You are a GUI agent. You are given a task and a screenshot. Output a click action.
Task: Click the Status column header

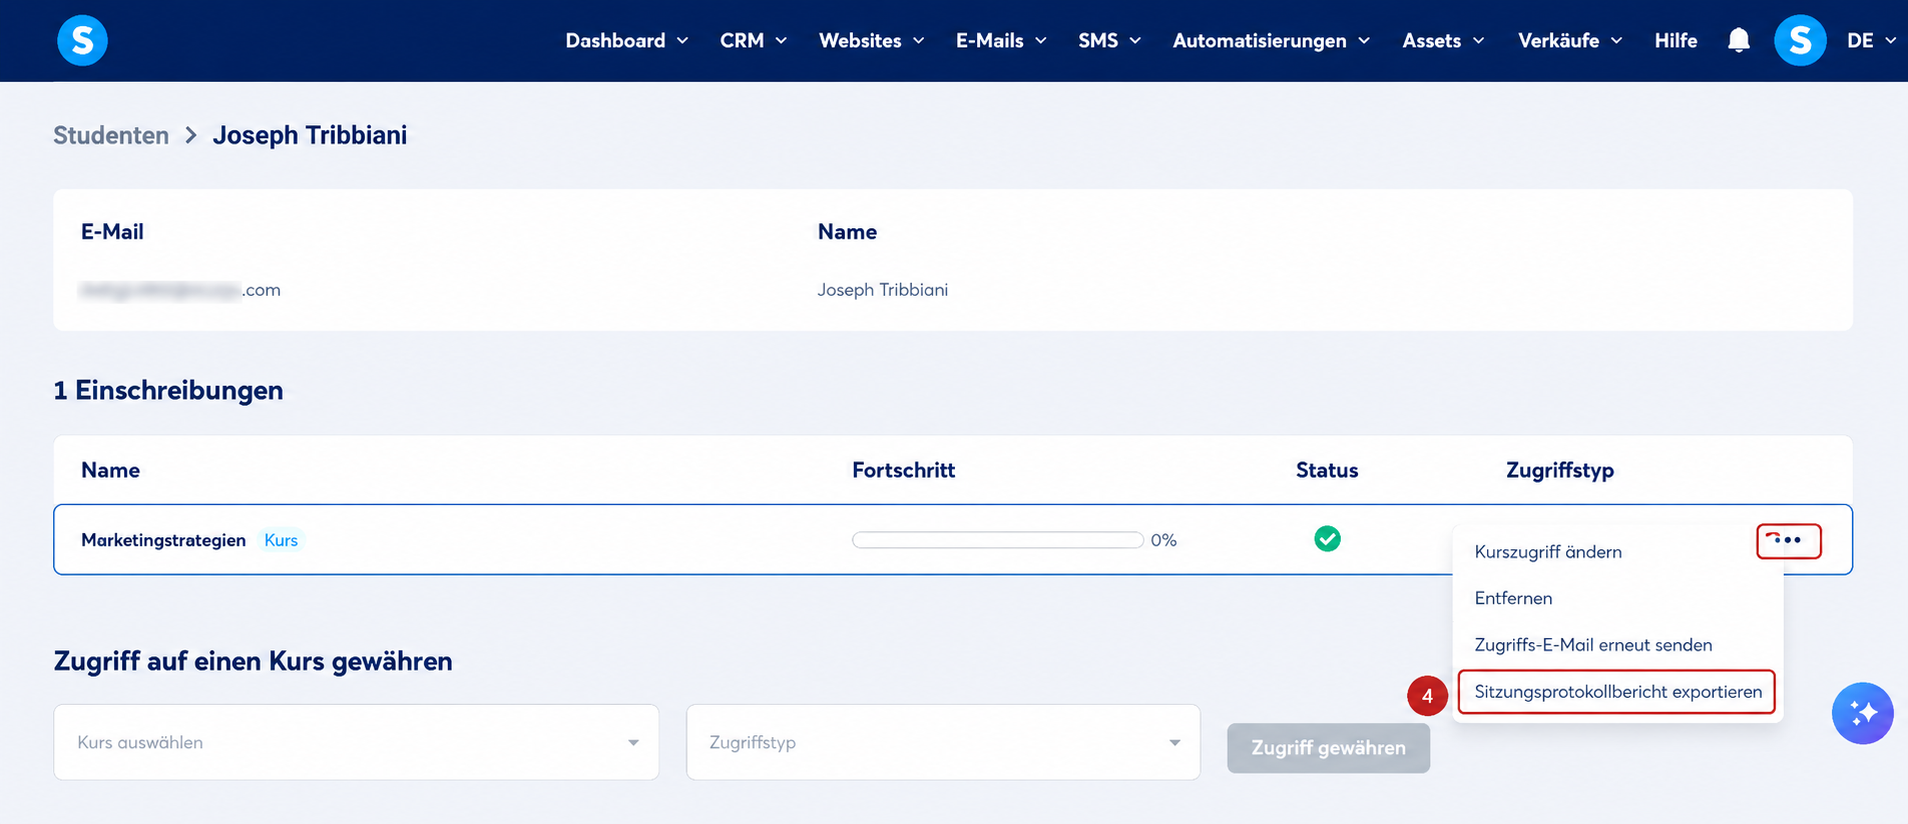tap(1327, 470)
